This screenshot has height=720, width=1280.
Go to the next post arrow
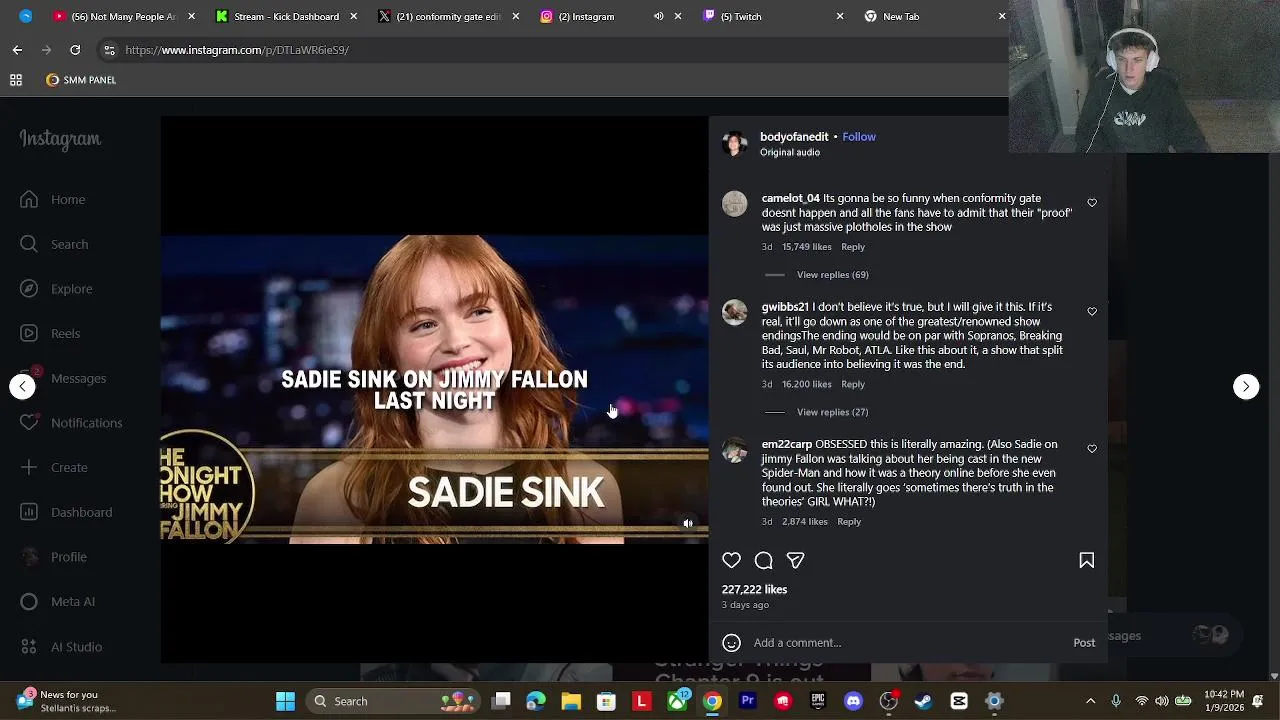pyautogui.click(x=1246, y=386)
